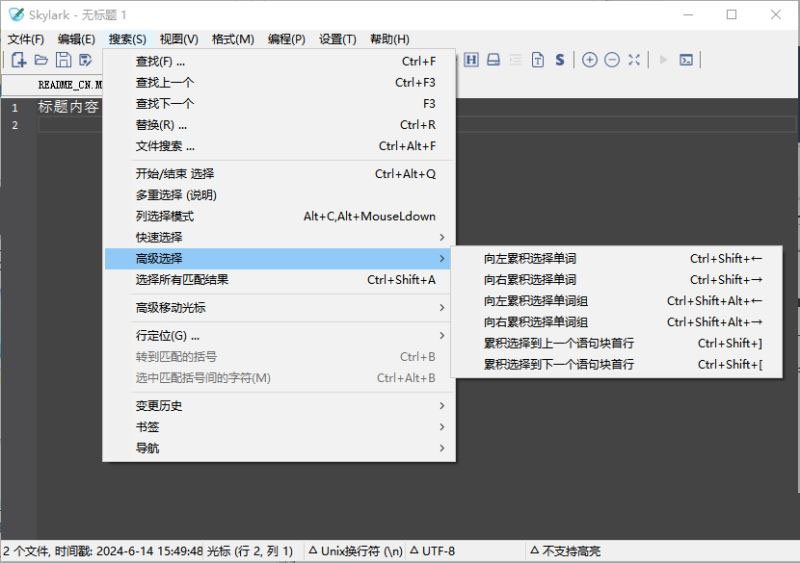Click the zoom out minus icon
Viewport: 800px width, 563px height.
[612, 60]
